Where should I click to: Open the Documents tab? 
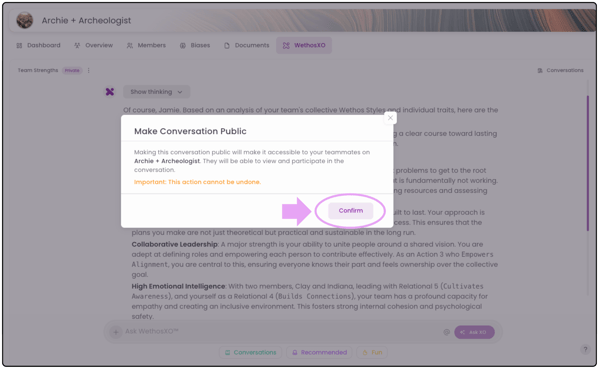click(247, 45)
